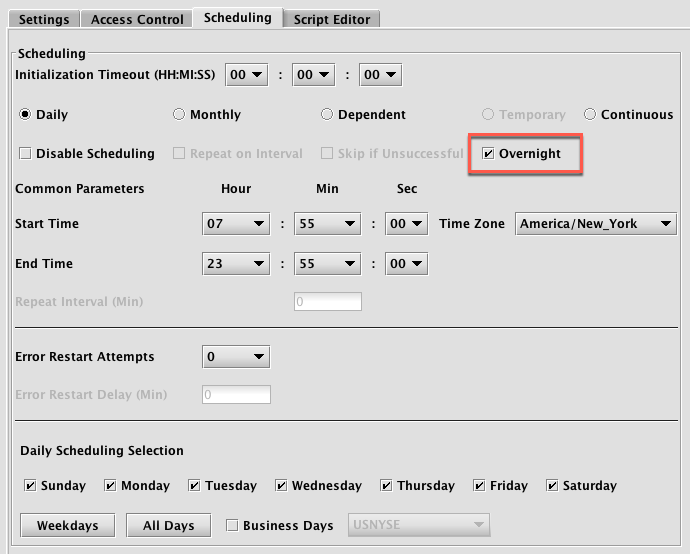Click the Weekdays button
The width and height of the screenshot is (690, 554).
(x=68, y=525)
